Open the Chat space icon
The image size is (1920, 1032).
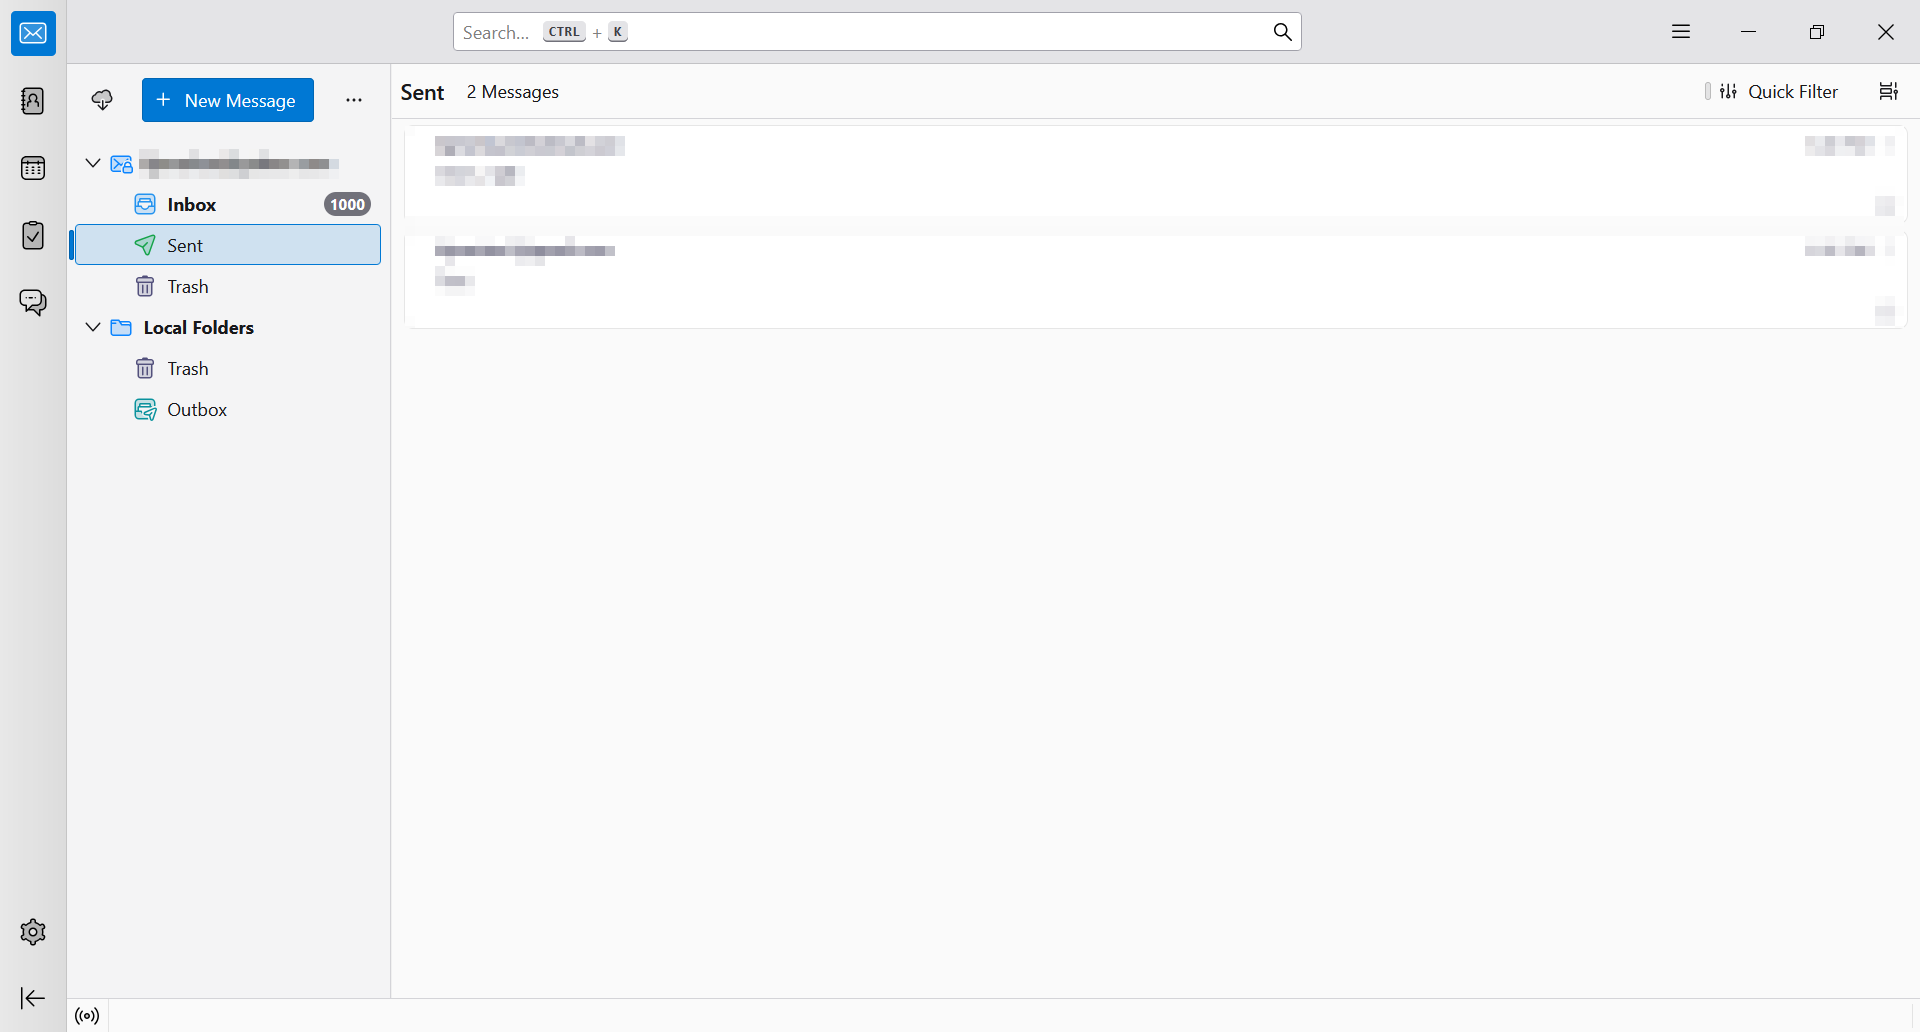coord(33,302)
